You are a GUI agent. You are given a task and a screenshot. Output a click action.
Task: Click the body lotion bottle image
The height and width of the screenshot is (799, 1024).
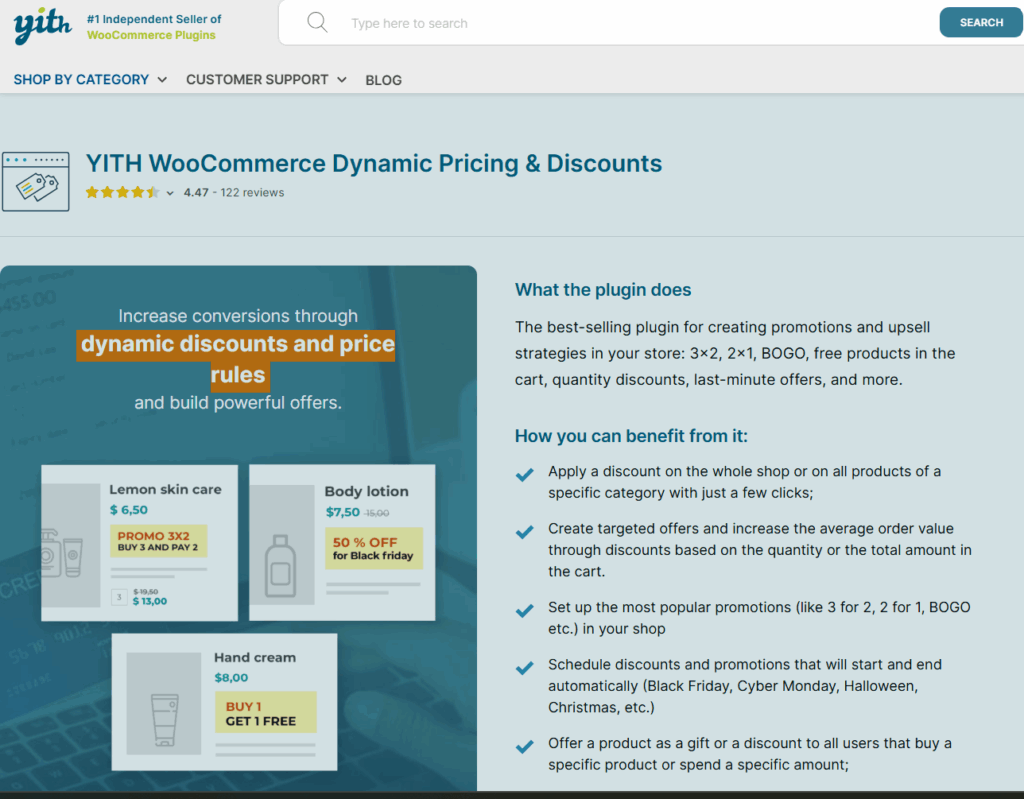(x=281, y=544)
